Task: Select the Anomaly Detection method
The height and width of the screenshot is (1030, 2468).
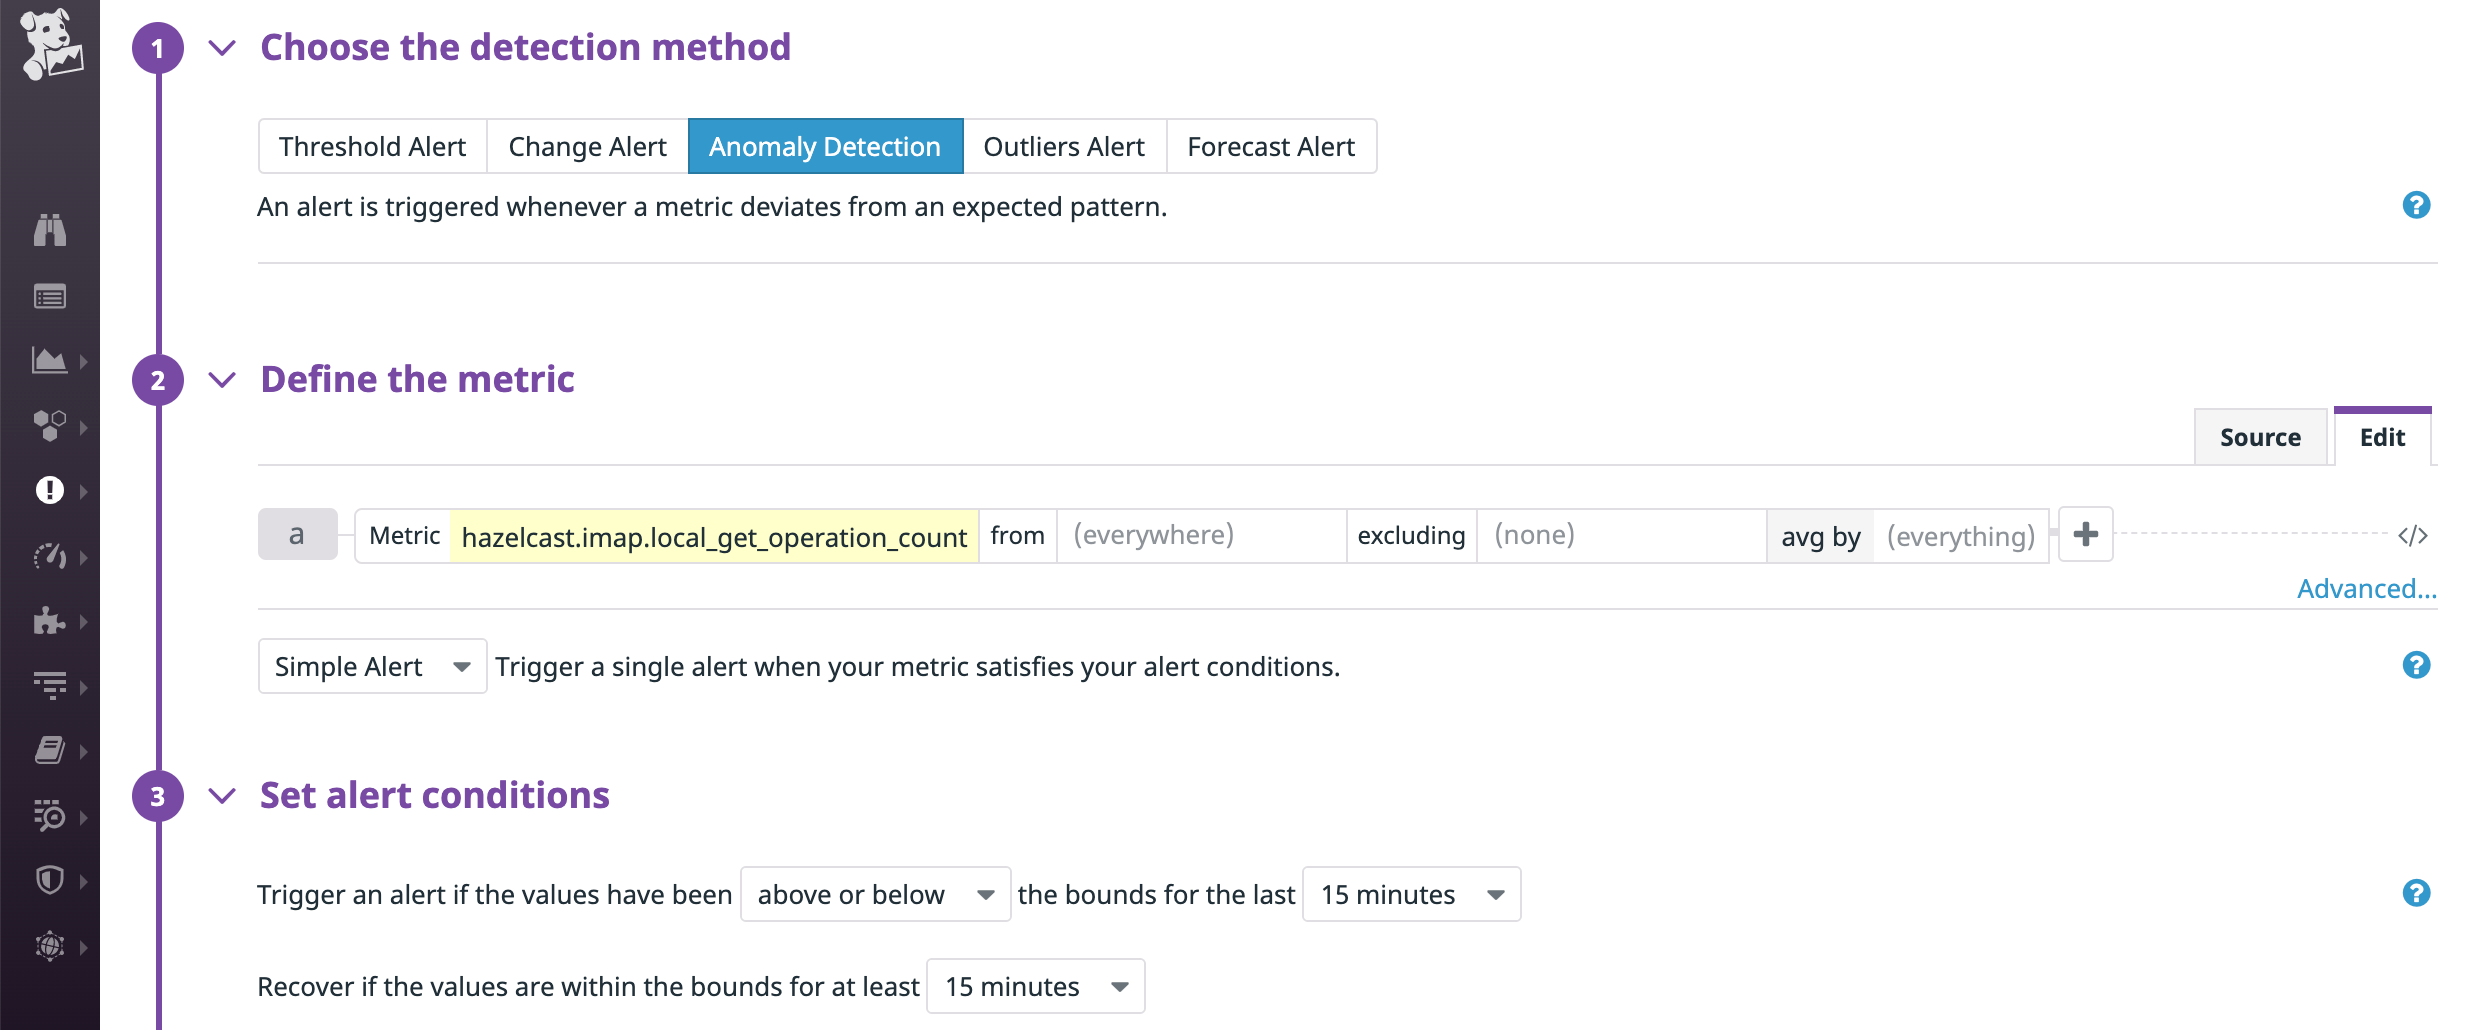Action: pyautogui.click(x=824, y=146)
